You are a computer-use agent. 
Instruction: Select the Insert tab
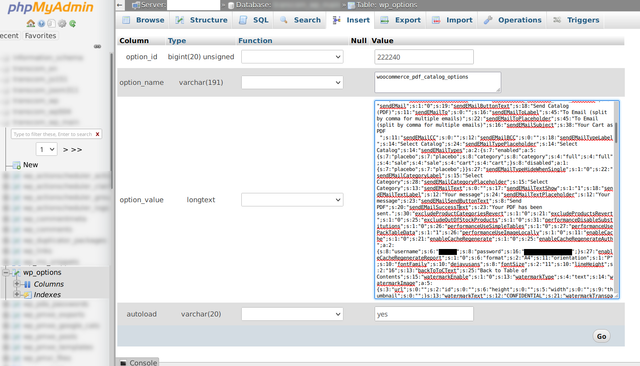click(x=351, y=20)
